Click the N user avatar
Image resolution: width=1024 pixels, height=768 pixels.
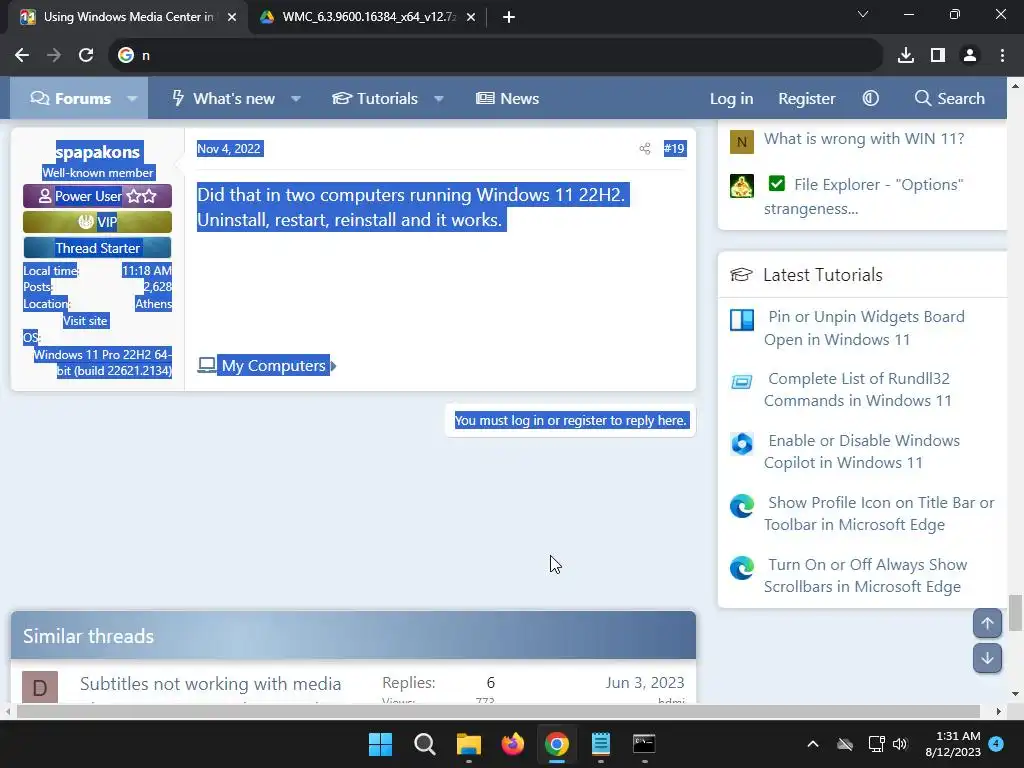coord(742,142)
